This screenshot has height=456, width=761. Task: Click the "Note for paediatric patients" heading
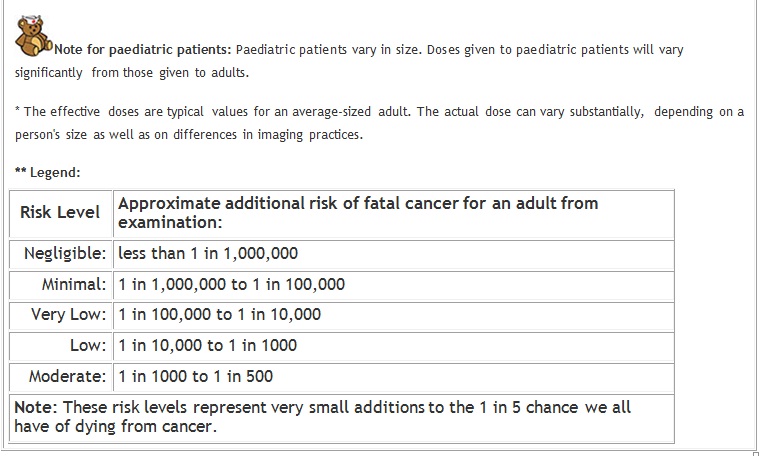[143, 49]
